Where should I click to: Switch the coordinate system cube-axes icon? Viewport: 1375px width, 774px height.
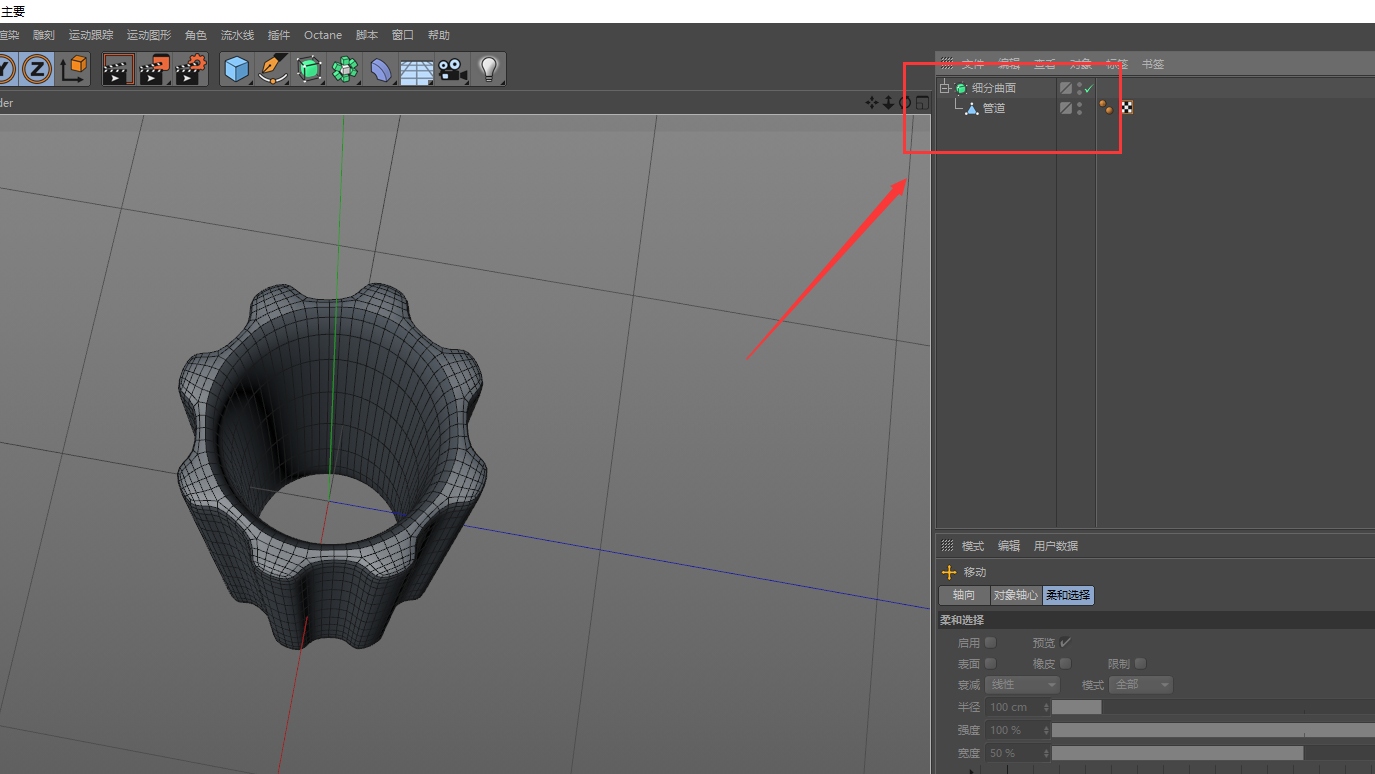click(x=73, y=69)
